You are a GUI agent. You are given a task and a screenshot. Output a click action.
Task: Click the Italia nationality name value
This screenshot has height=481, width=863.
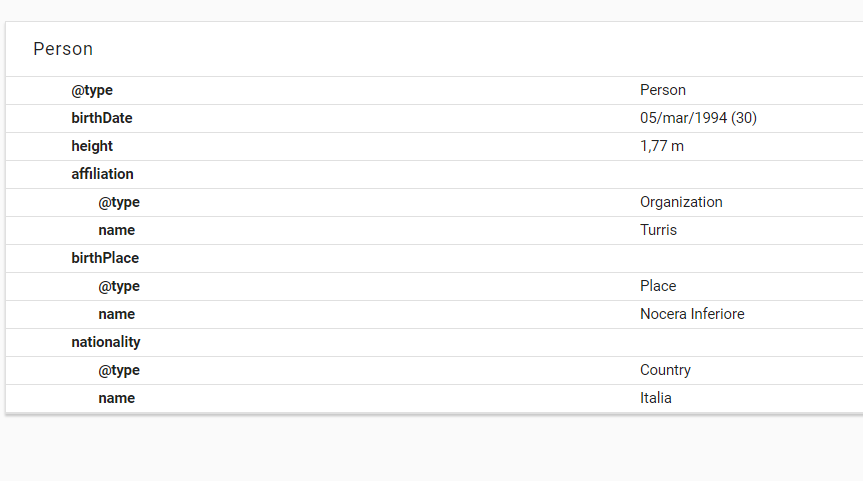click(656, 398)
